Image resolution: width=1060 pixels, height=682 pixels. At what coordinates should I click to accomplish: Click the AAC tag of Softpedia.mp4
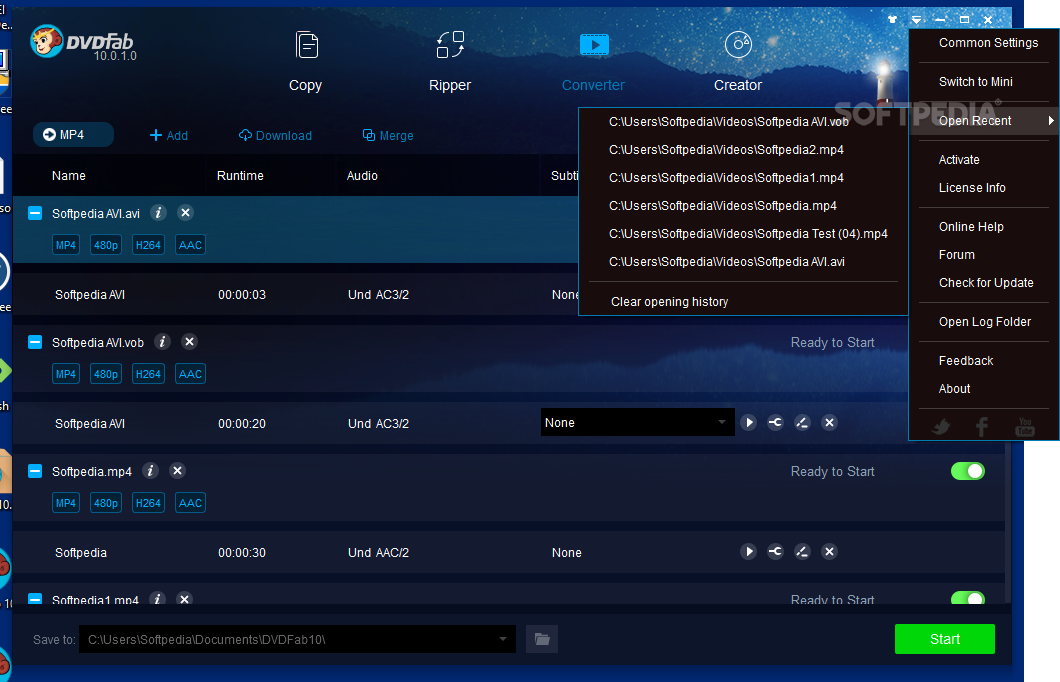coord(190,503)
